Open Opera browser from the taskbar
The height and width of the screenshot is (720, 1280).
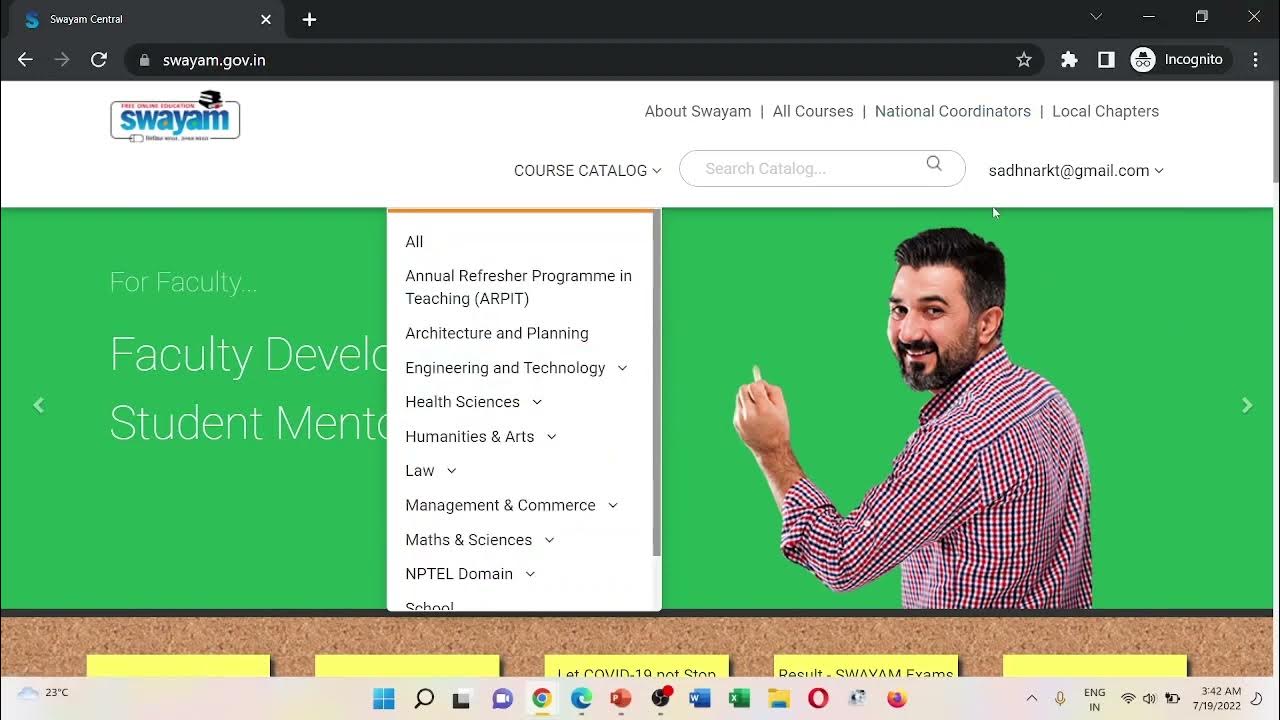click(818, 698)
